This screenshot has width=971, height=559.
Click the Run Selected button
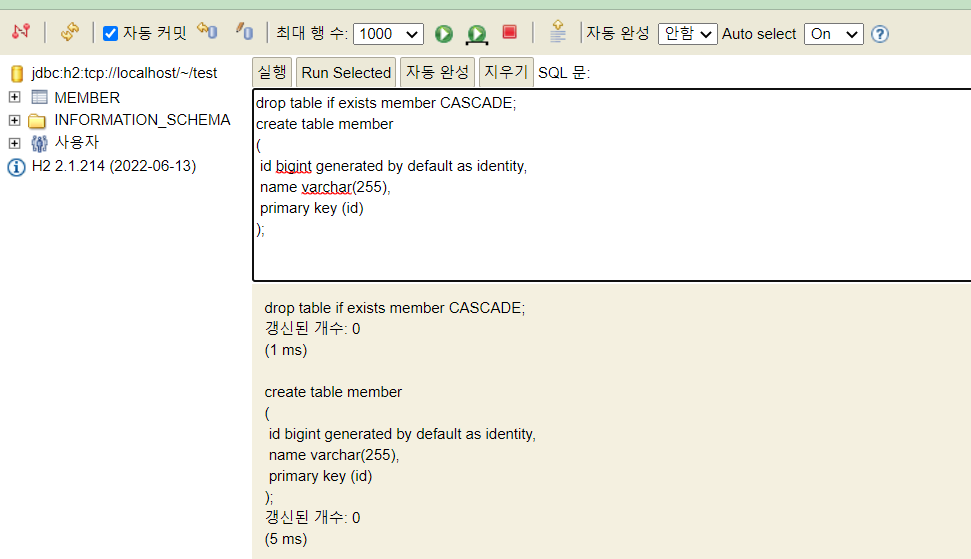pos(346,72)
